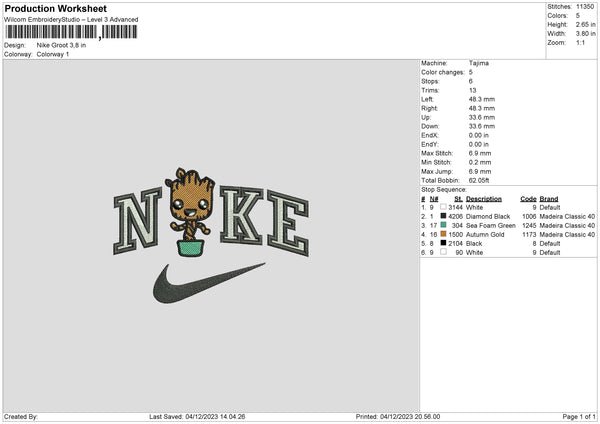This screenshot has width=600, height=424.
Task: Click the 'Max Jump:' label
Action: [437, 171]
